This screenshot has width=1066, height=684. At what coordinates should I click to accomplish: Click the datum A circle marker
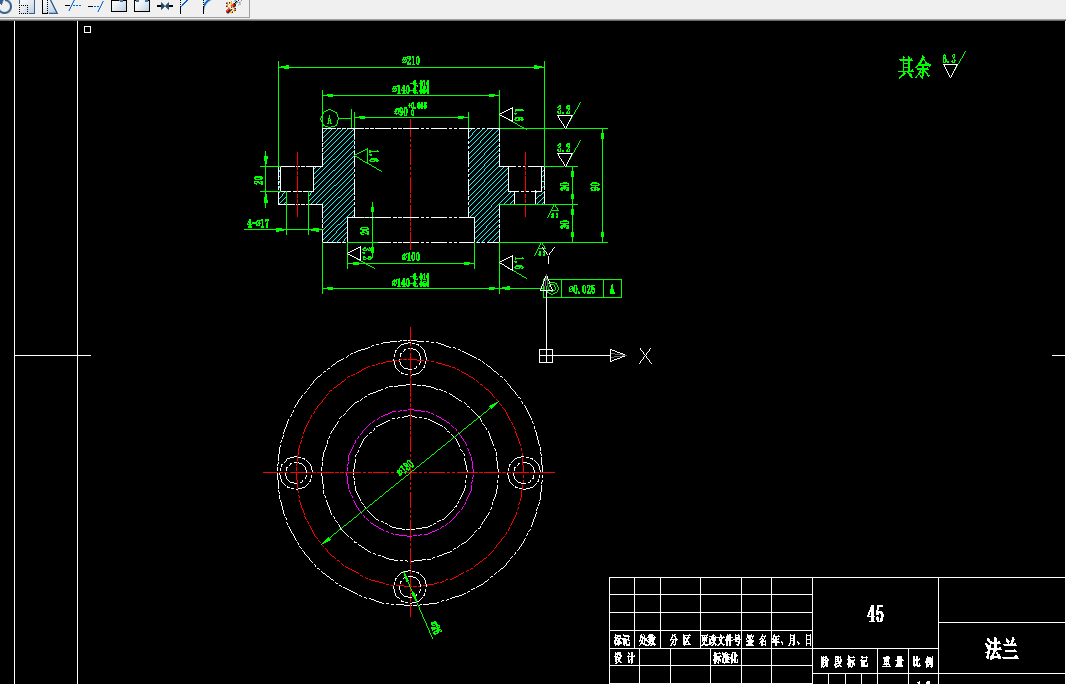(x=330, y=119)
